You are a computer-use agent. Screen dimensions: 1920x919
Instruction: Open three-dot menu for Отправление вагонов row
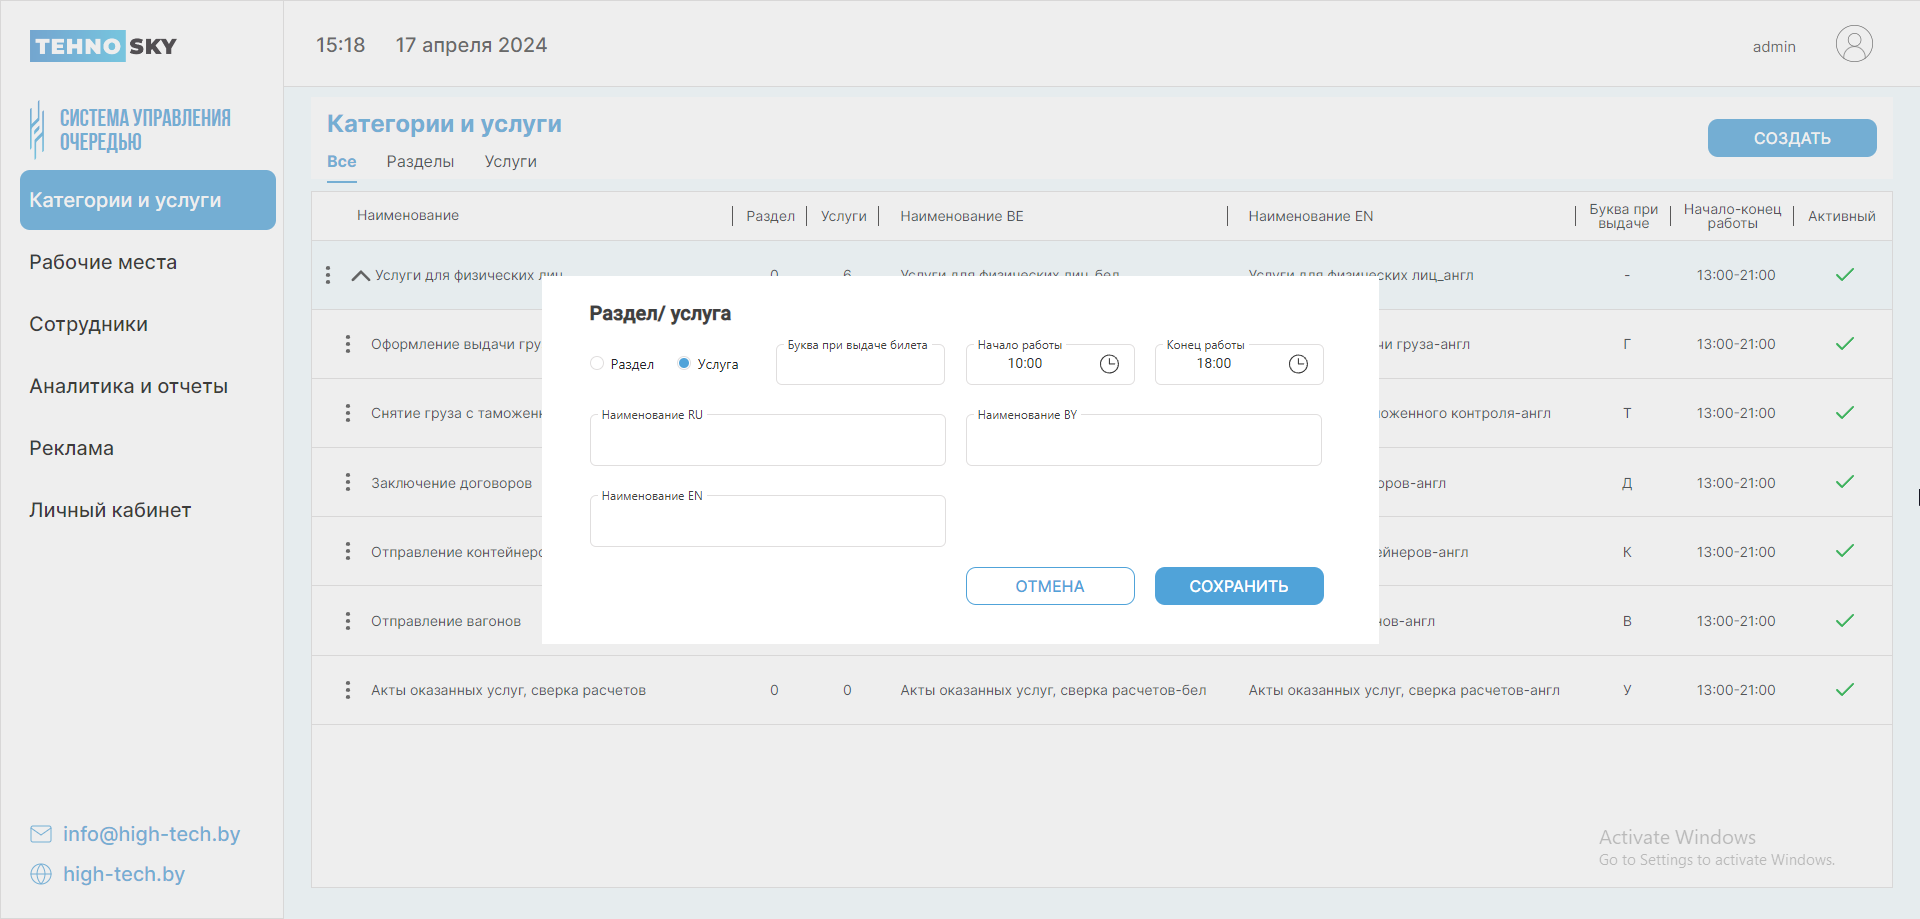(348, 621)
